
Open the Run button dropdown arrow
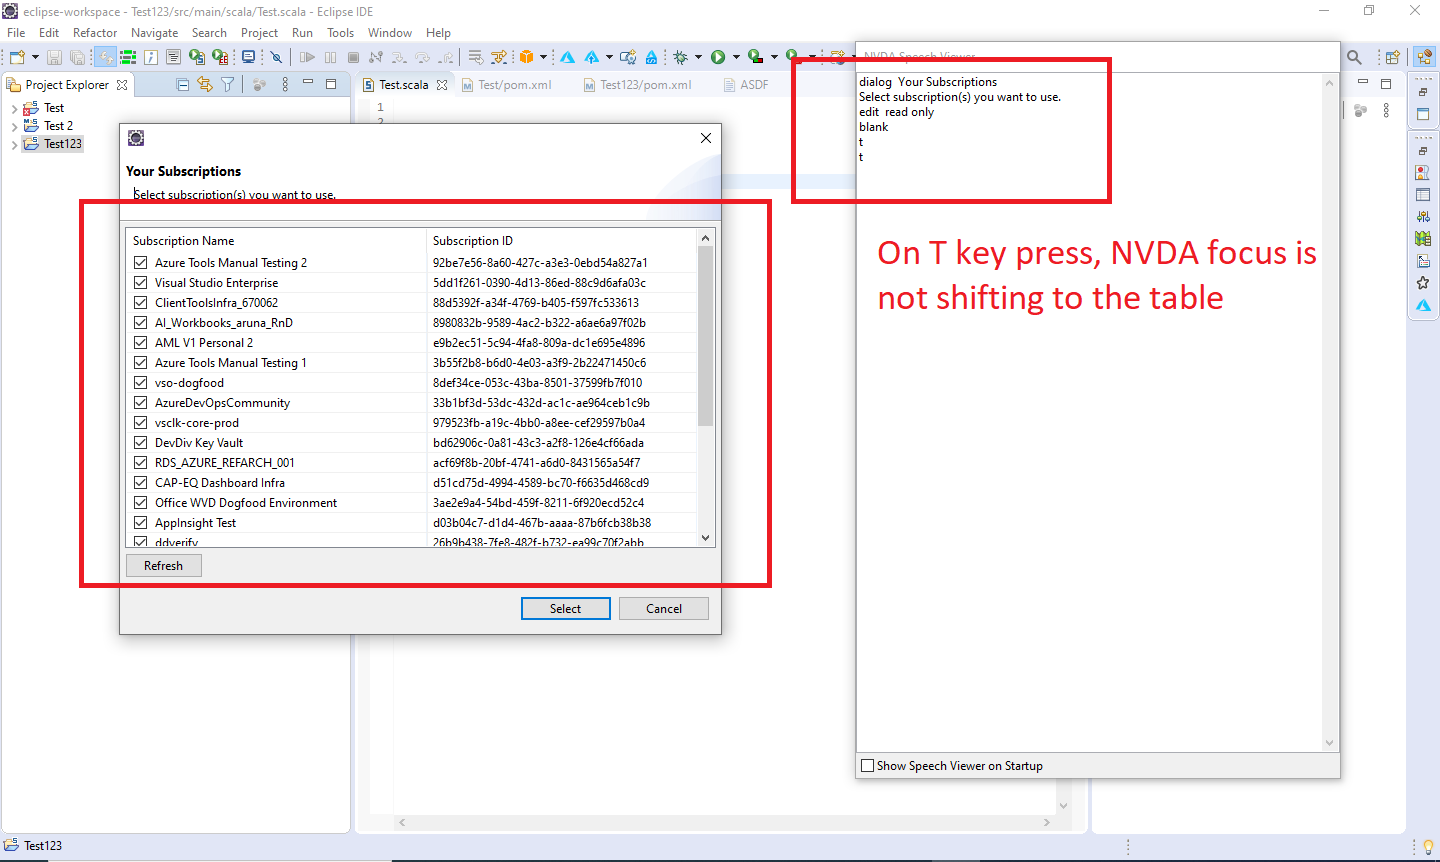point(737,57)
